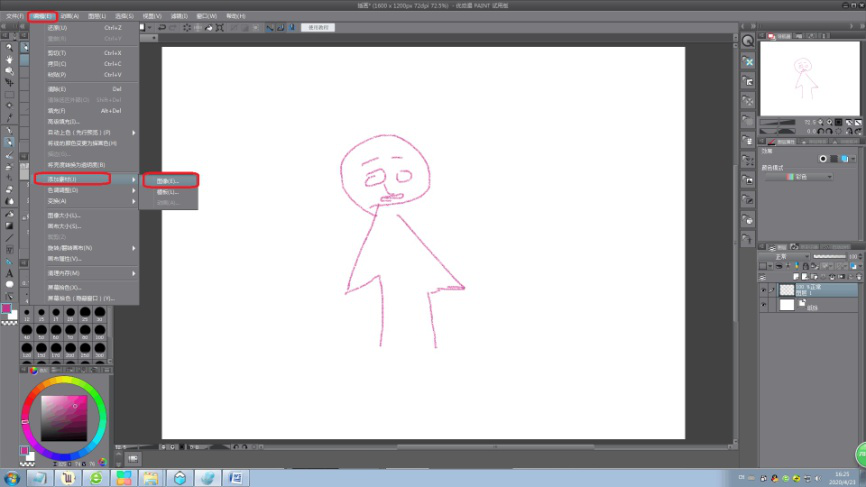Pick the size 100 brush preset
Screen dimensions: 866x487
point(99,332)
